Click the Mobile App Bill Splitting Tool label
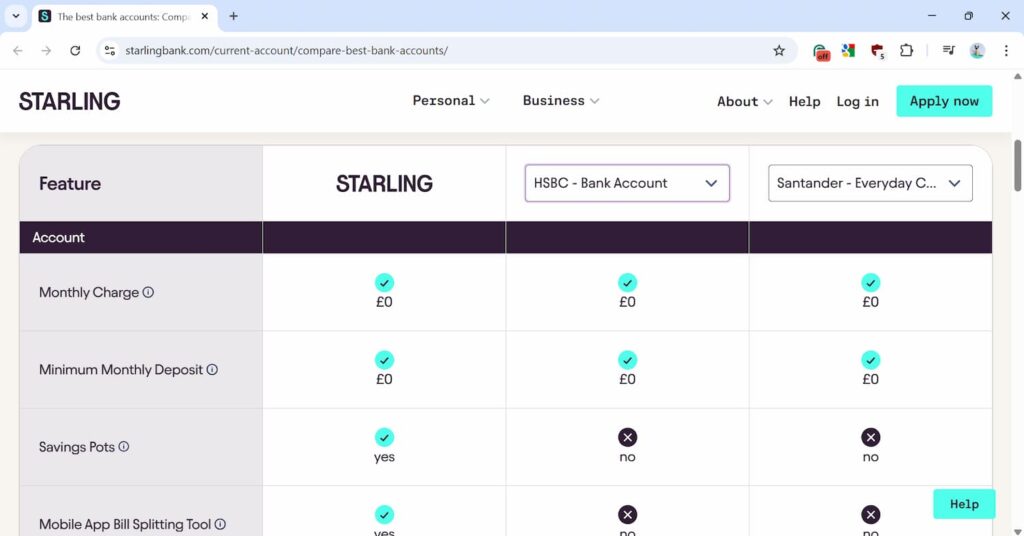The height and width of the screenshot is (536, 1024). coord(125,524)
